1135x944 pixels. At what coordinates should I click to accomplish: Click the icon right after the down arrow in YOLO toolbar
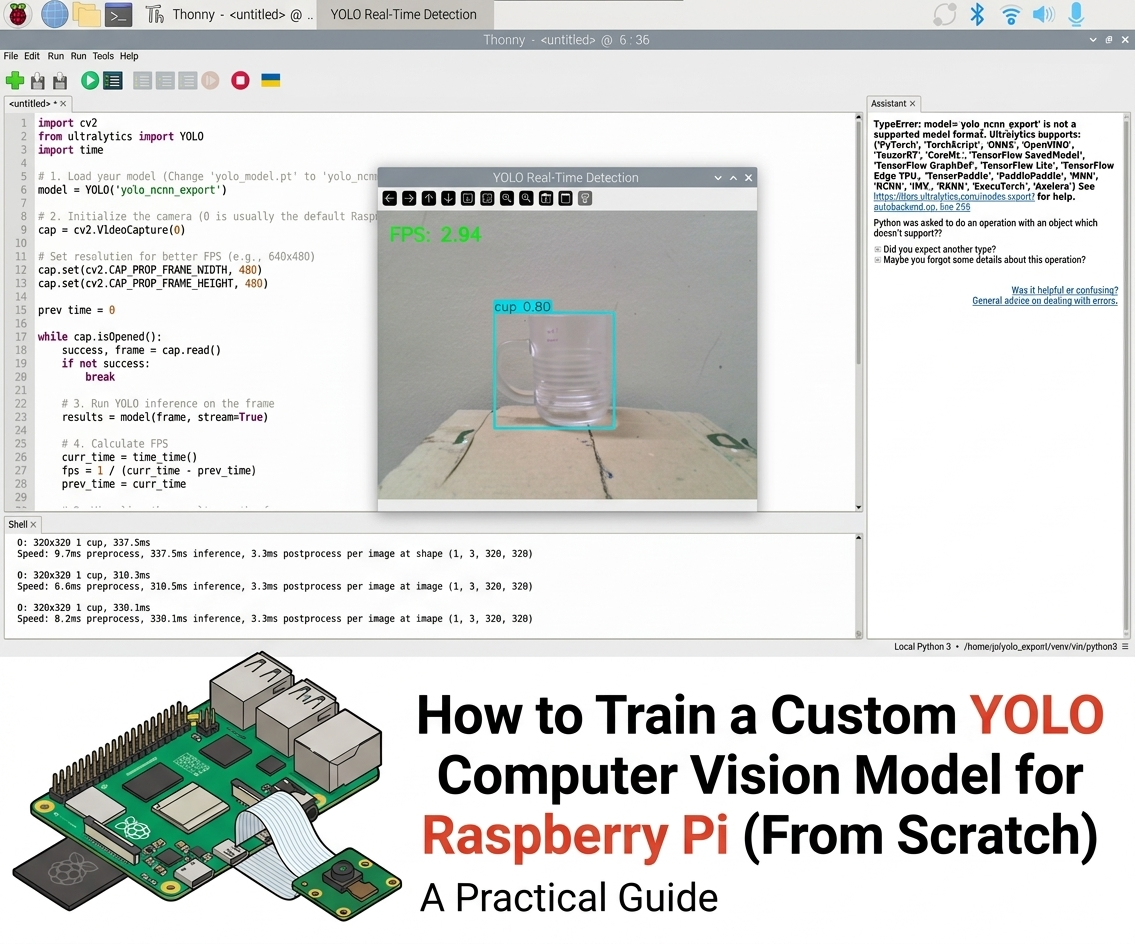pyautogui.click(x=468, y=198)
